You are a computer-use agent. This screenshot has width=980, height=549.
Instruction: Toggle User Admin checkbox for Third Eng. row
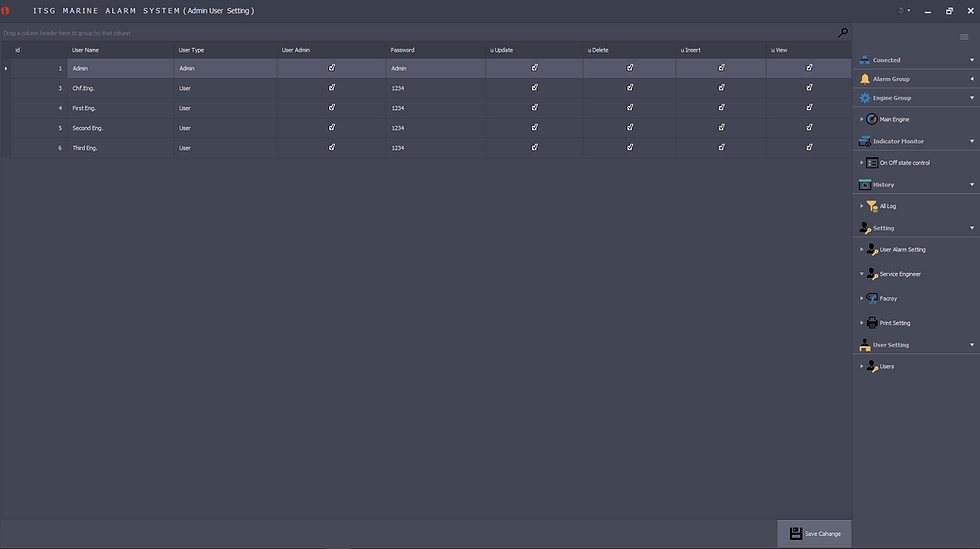(332, 148)
